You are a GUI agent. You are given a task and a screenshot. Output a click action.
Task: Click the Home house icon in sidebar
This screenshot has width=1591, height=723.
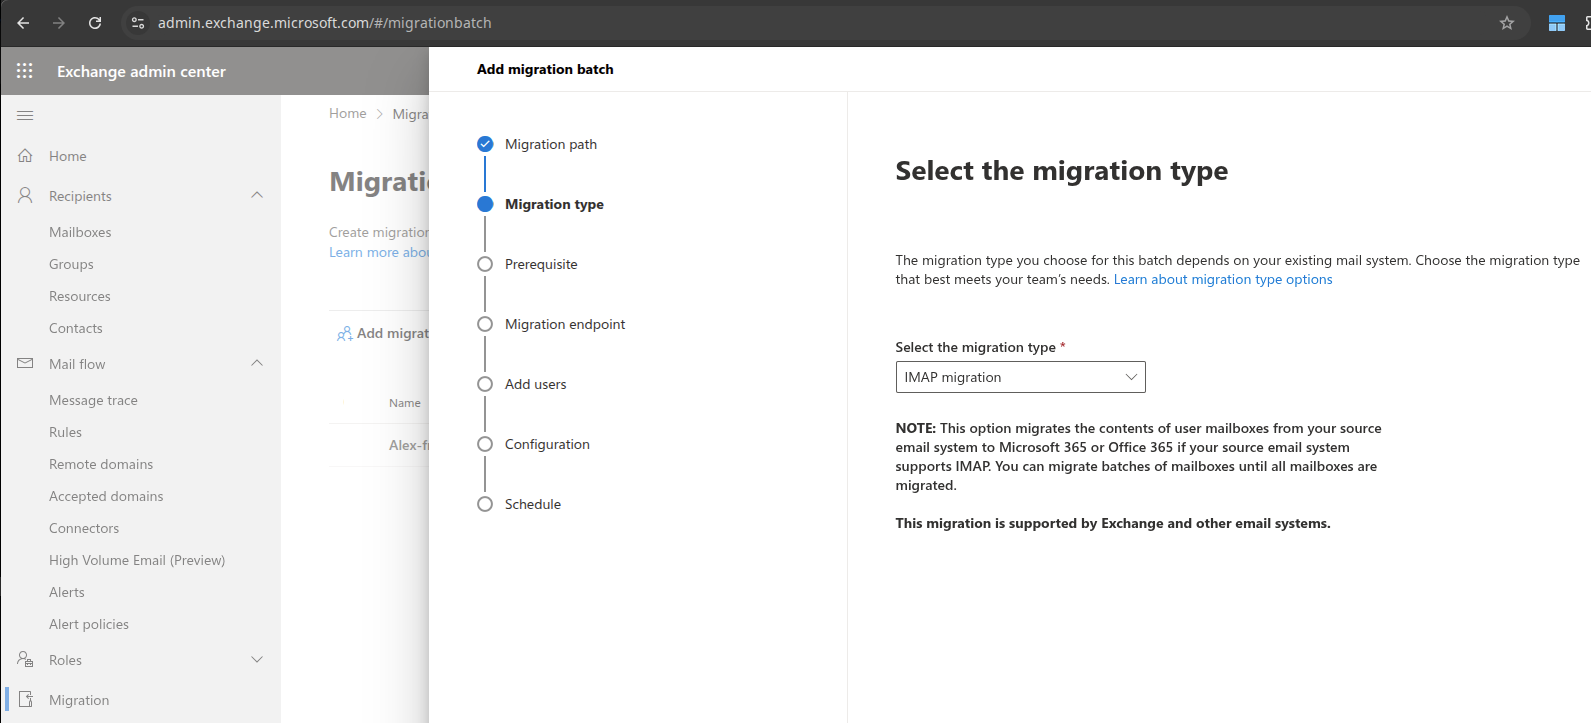click(x=25, y=156)
